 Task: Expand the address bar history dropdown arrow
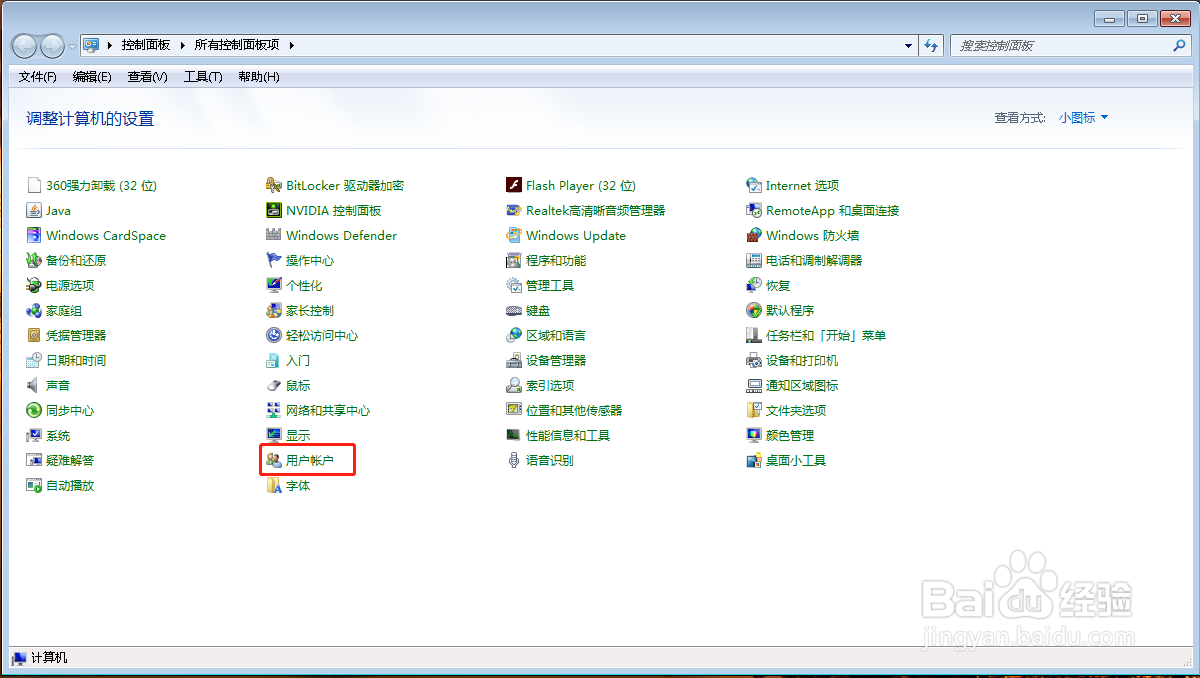tap(908, 46)
